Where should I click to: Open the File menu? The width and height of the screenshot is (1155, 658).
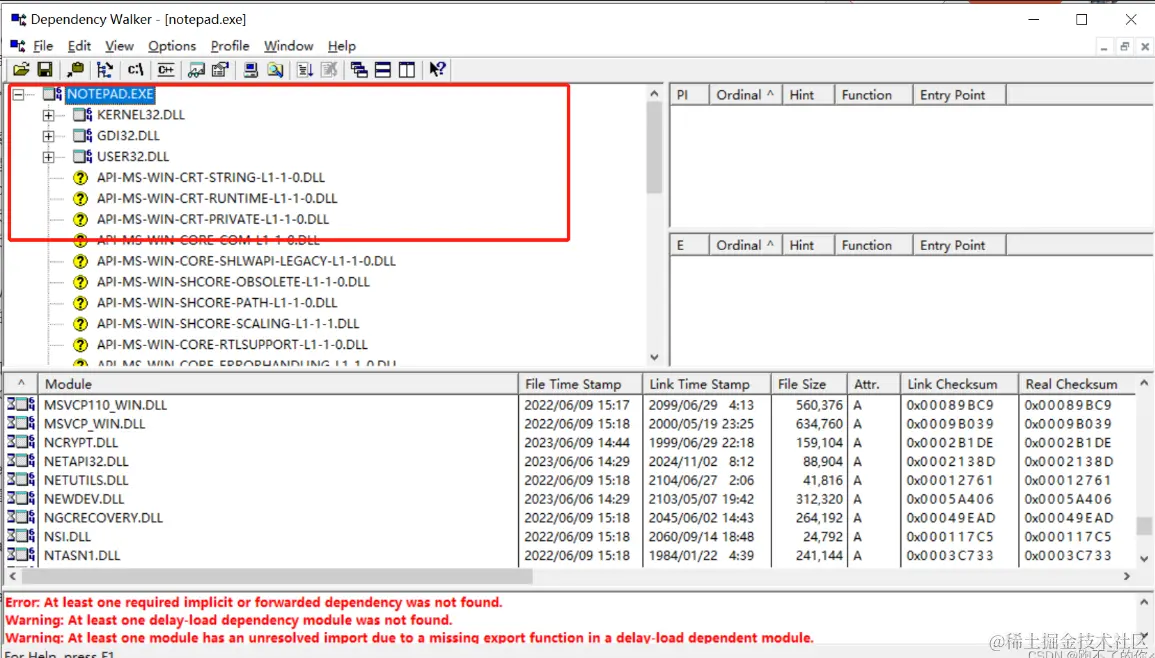[x=43, y=46]
